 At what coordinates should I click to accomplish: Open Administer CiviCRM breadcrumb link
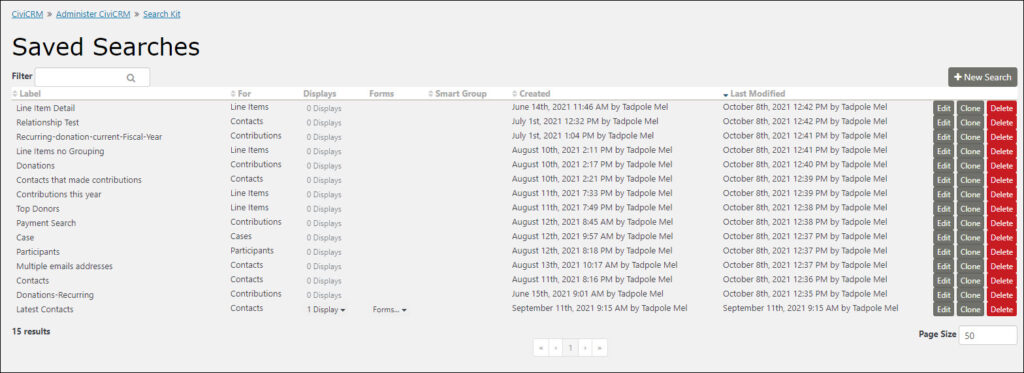click(93, 14)
